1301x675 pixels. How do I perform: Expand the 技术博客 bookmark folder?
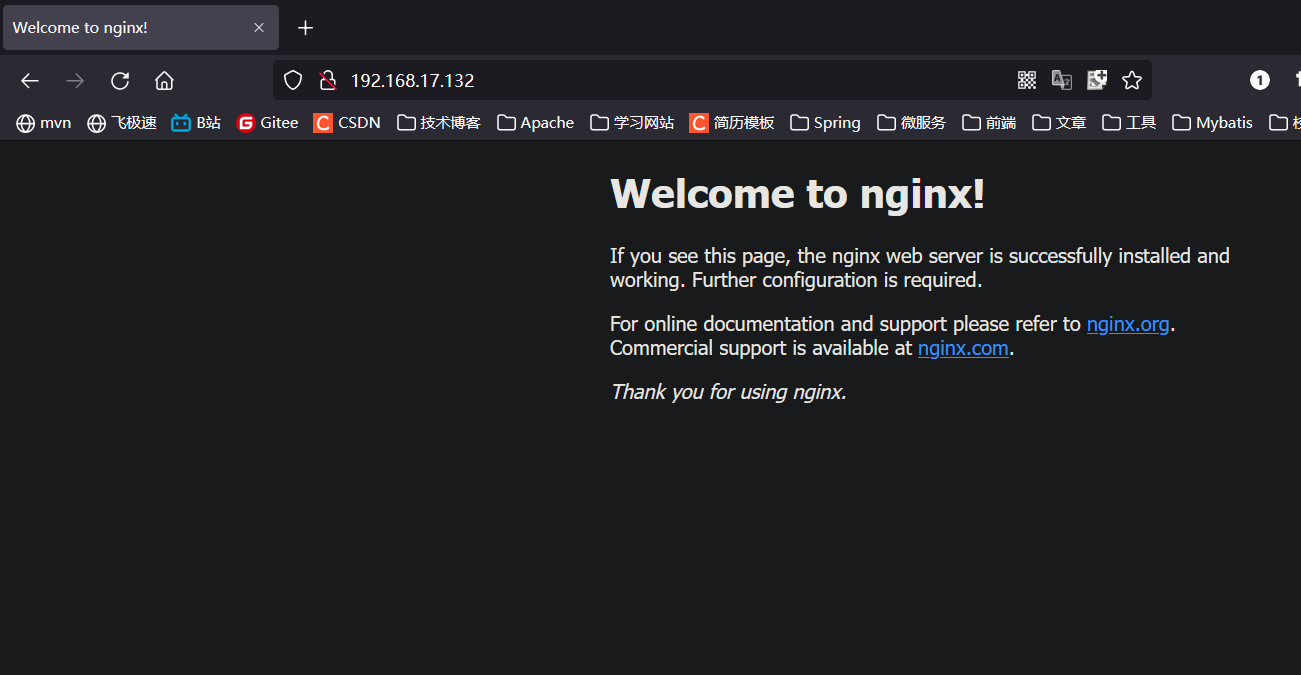point(439,123)
